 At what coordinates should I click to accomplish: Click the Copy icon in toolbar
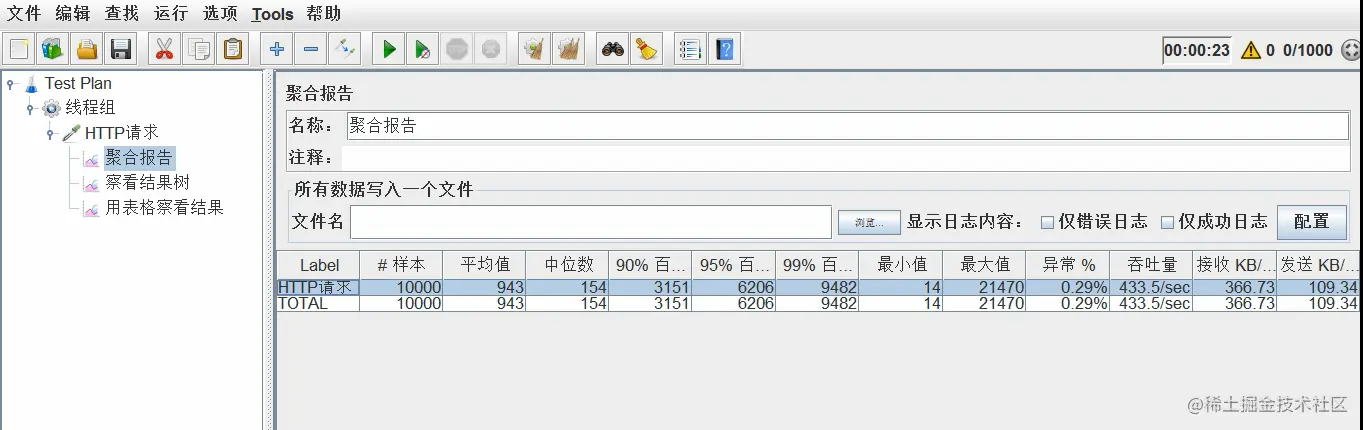tap(199, 48)
